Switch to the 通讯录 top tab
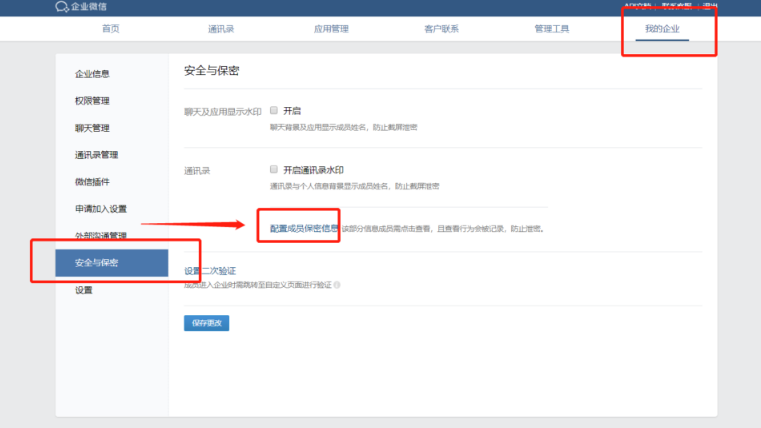The image size is (761, 428). coord(222,29)
